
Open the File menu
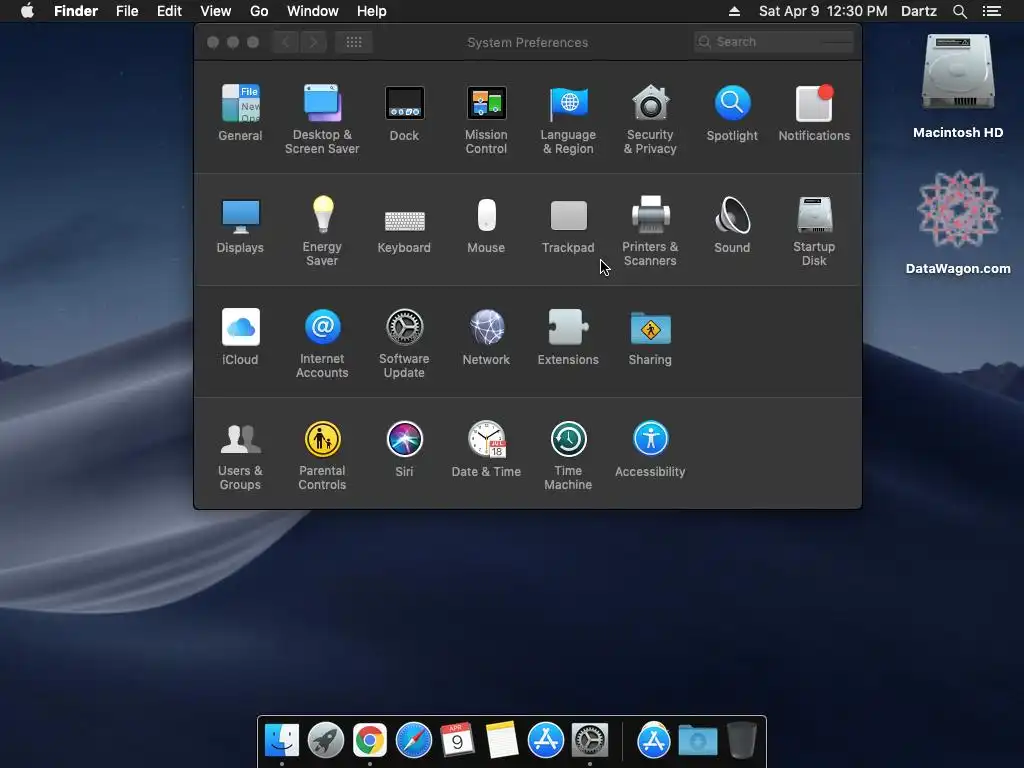pos(127,11)
